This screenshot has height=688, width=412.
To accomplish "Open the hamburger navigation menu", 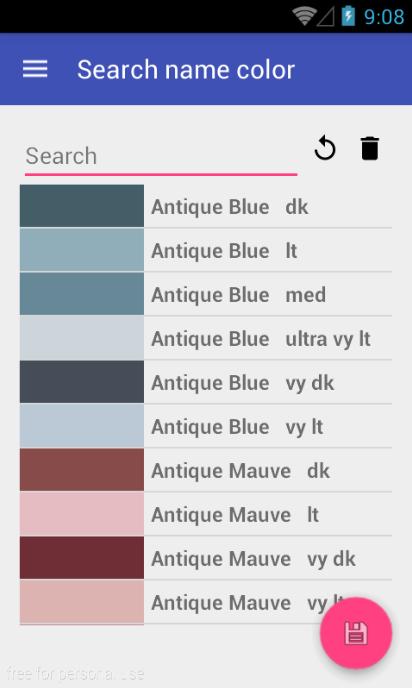I will pyautogui.click(x=35, y=69).
